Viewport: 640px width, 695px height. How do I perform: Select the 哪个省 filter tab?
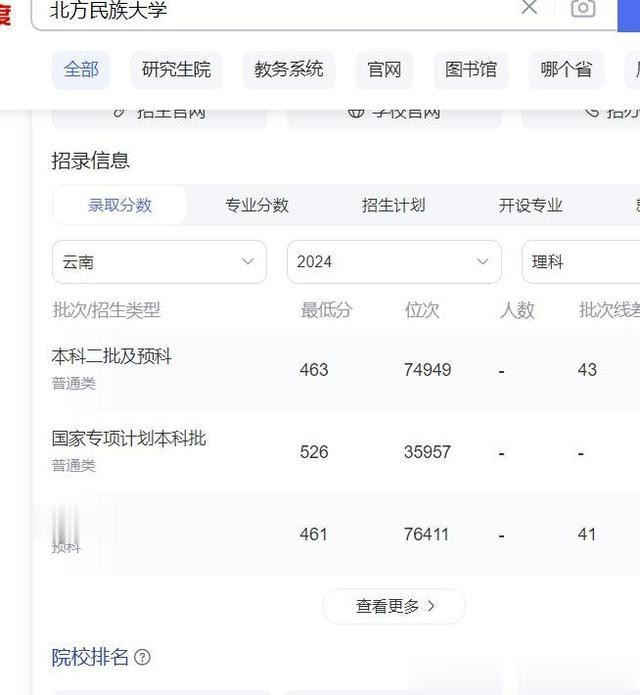tap(566, 70)
